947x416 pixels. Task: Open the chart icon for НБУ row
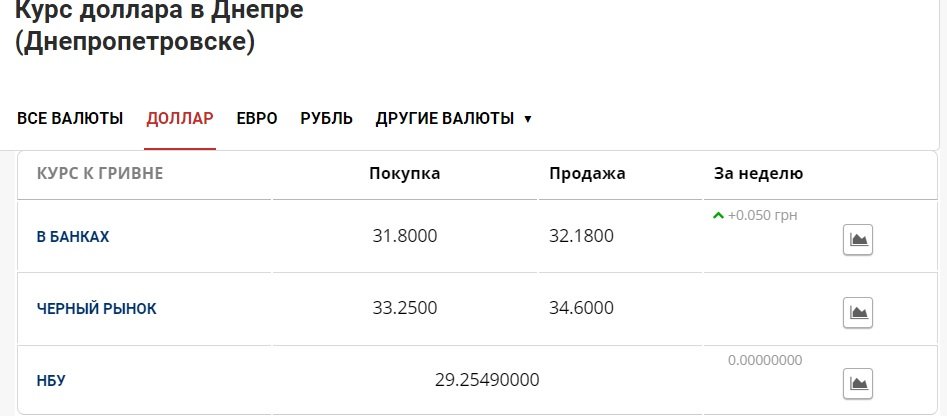pos(858,383)
